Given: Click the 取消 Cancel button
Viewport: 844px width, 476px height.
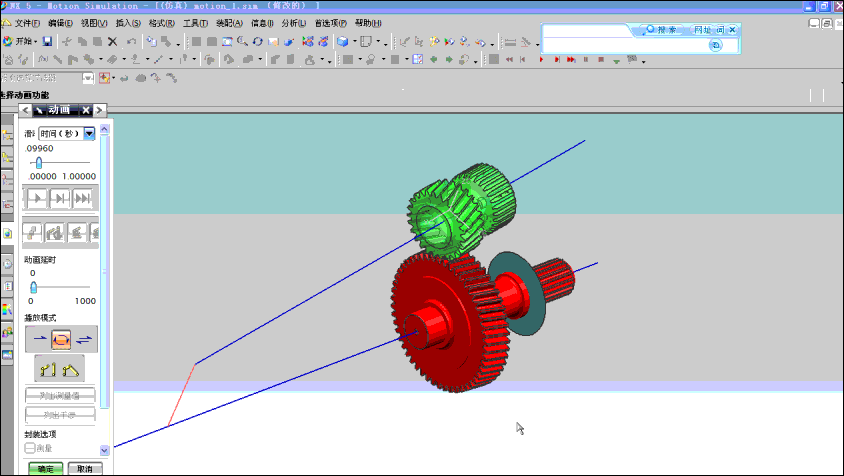Looking at the screenshot, I should [x=85, y=468].
